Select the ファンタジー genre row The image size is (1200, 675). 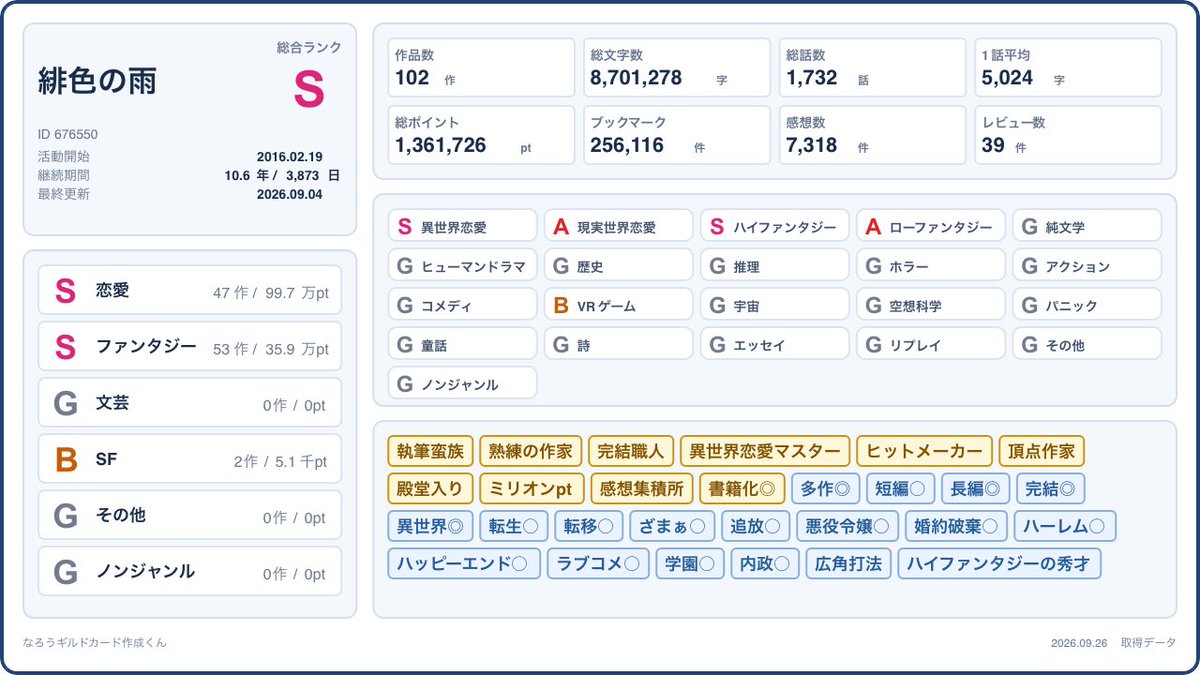(190, 347)
